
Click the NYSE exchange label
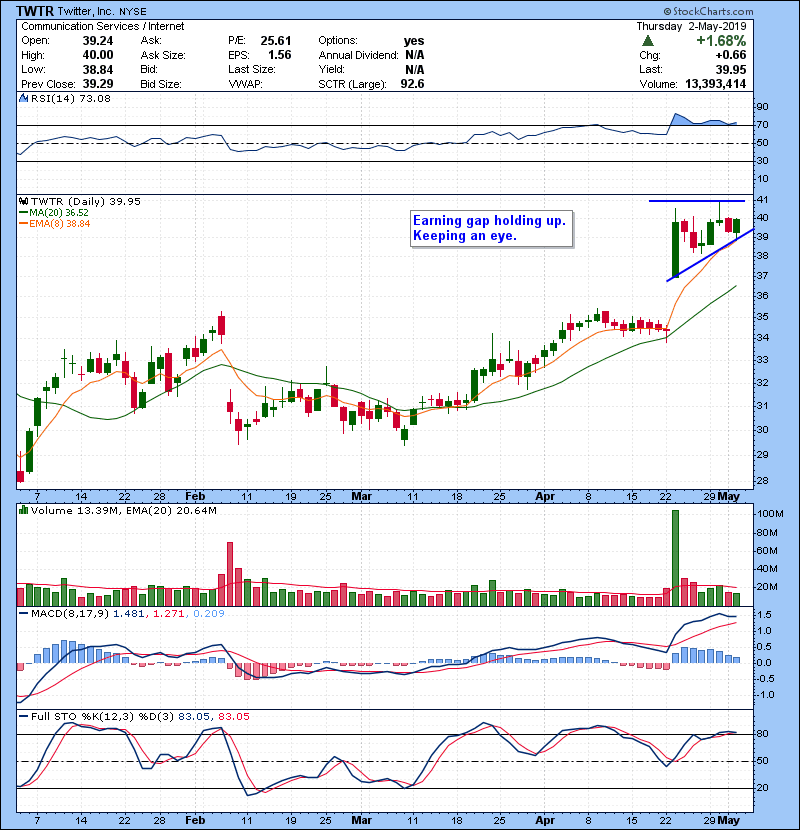(x=133, y=12)
